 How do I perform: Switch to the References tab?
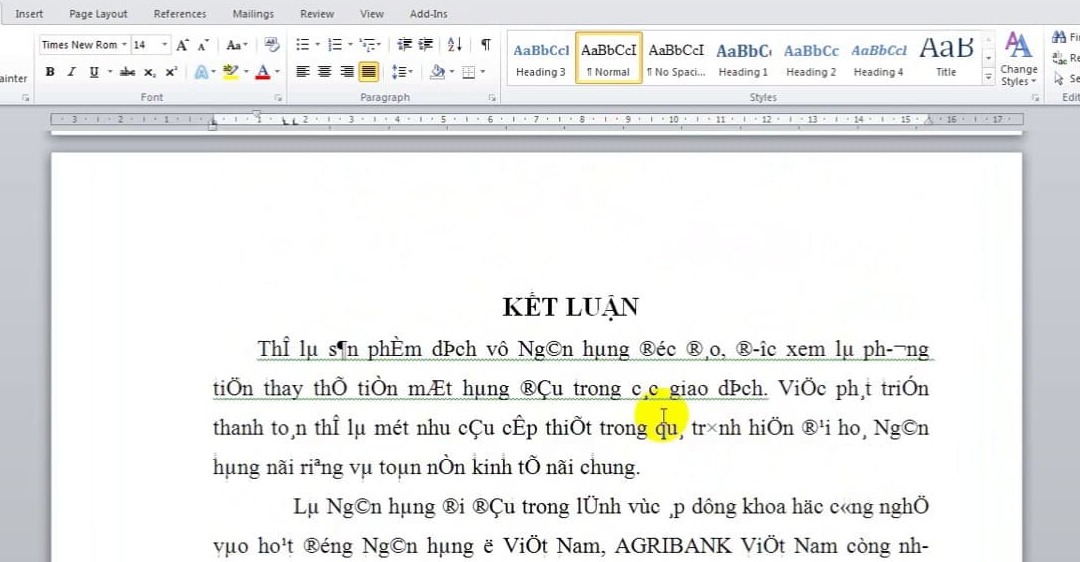click(180, 14)
